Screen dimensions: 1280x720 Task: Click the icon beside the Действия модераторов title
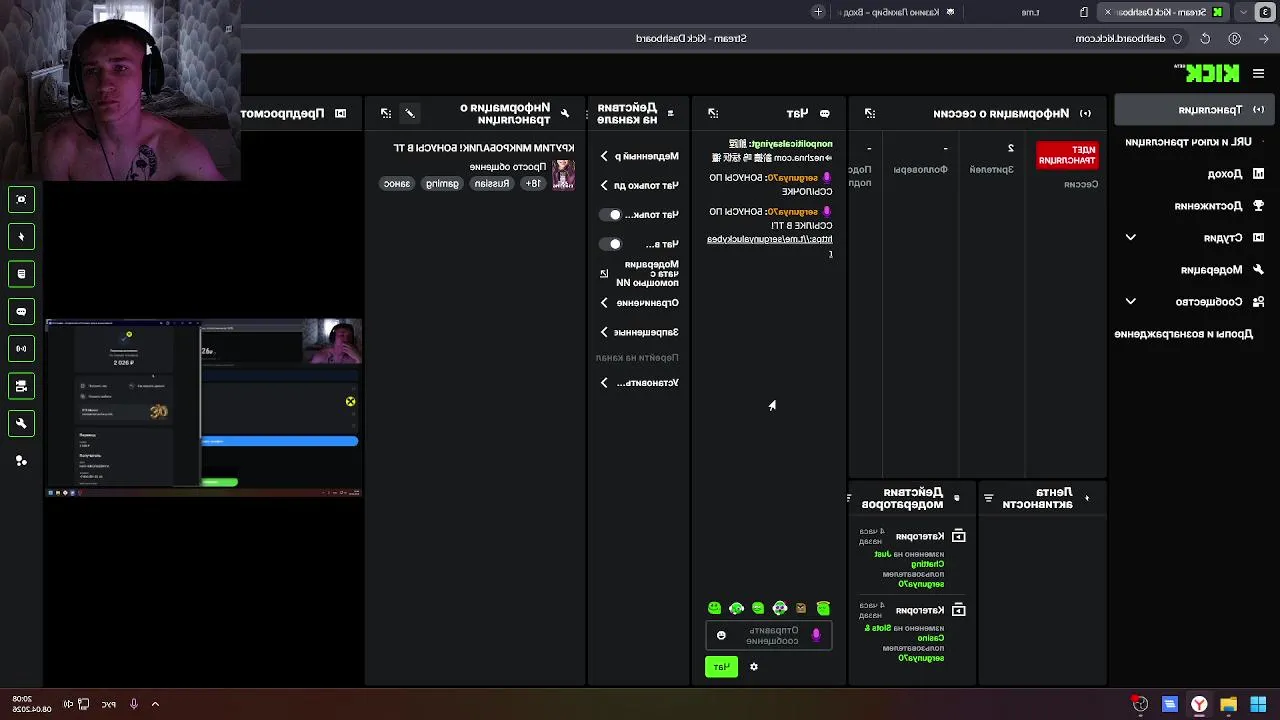956,498
